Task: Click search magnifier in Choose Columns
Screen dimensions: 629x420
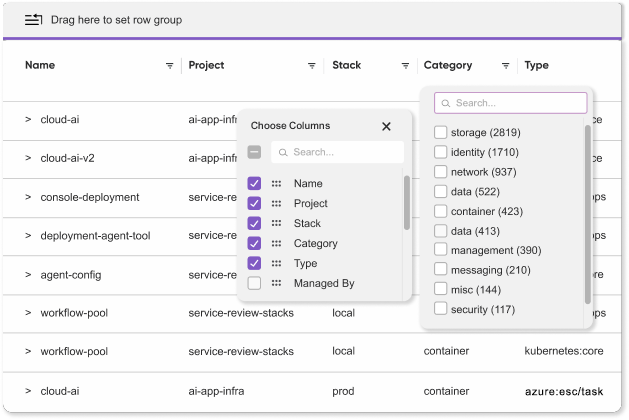Action: tap(283, 152)
